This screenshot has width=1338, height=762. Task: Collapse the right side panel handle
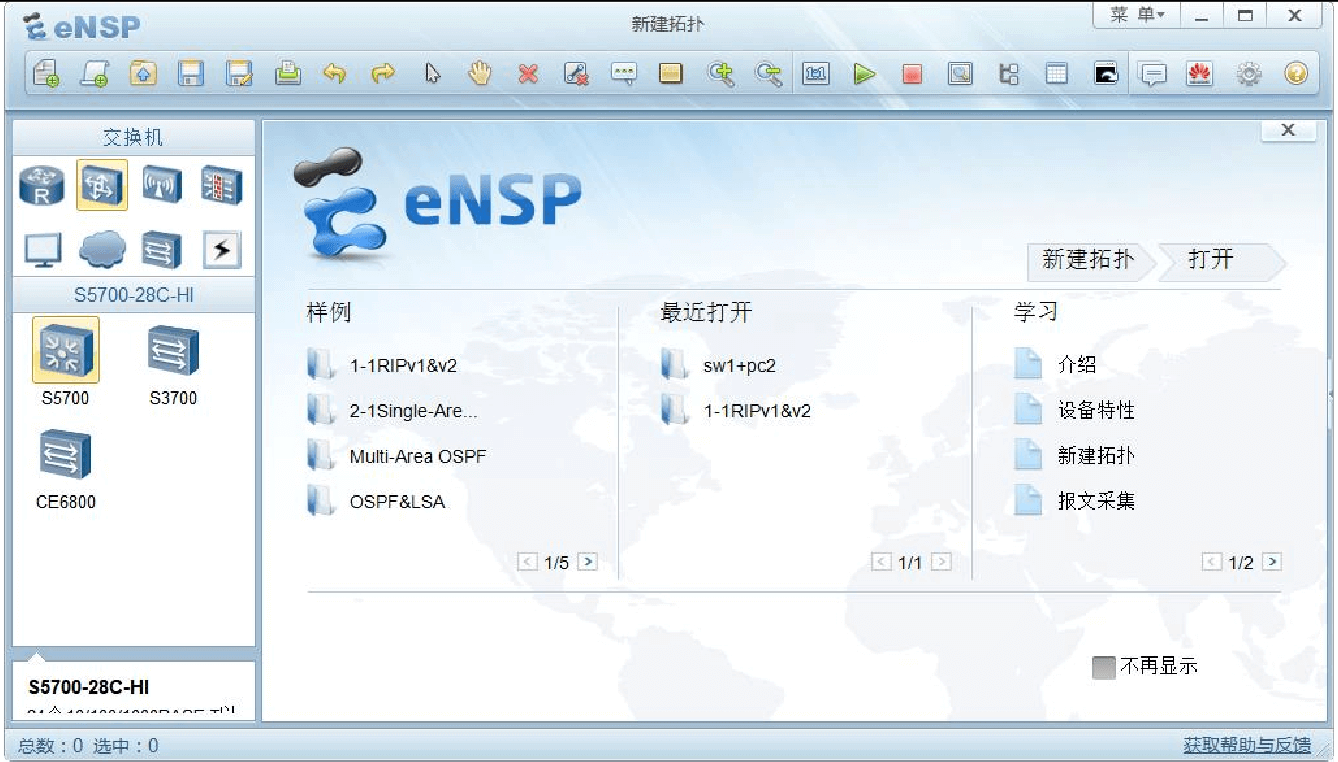point(1331,394)
